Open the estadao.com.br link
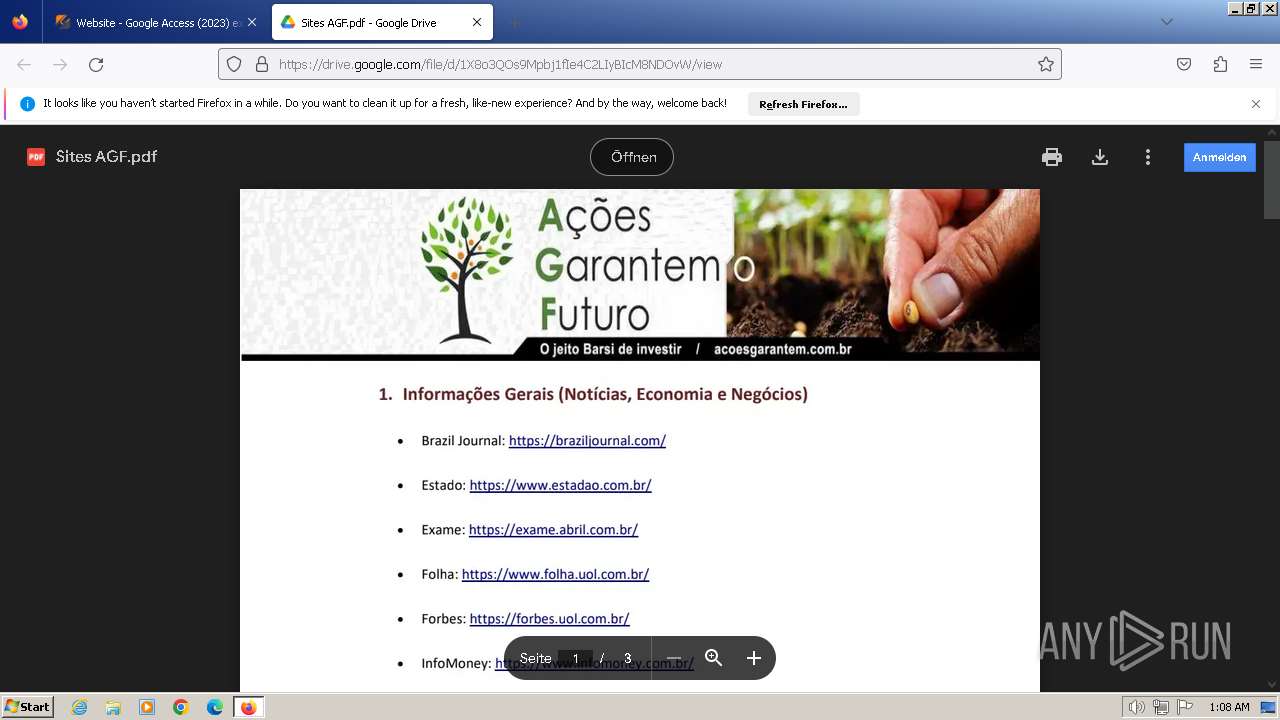The width and height of the screenshot is (1280, 720). coord(560,485)
